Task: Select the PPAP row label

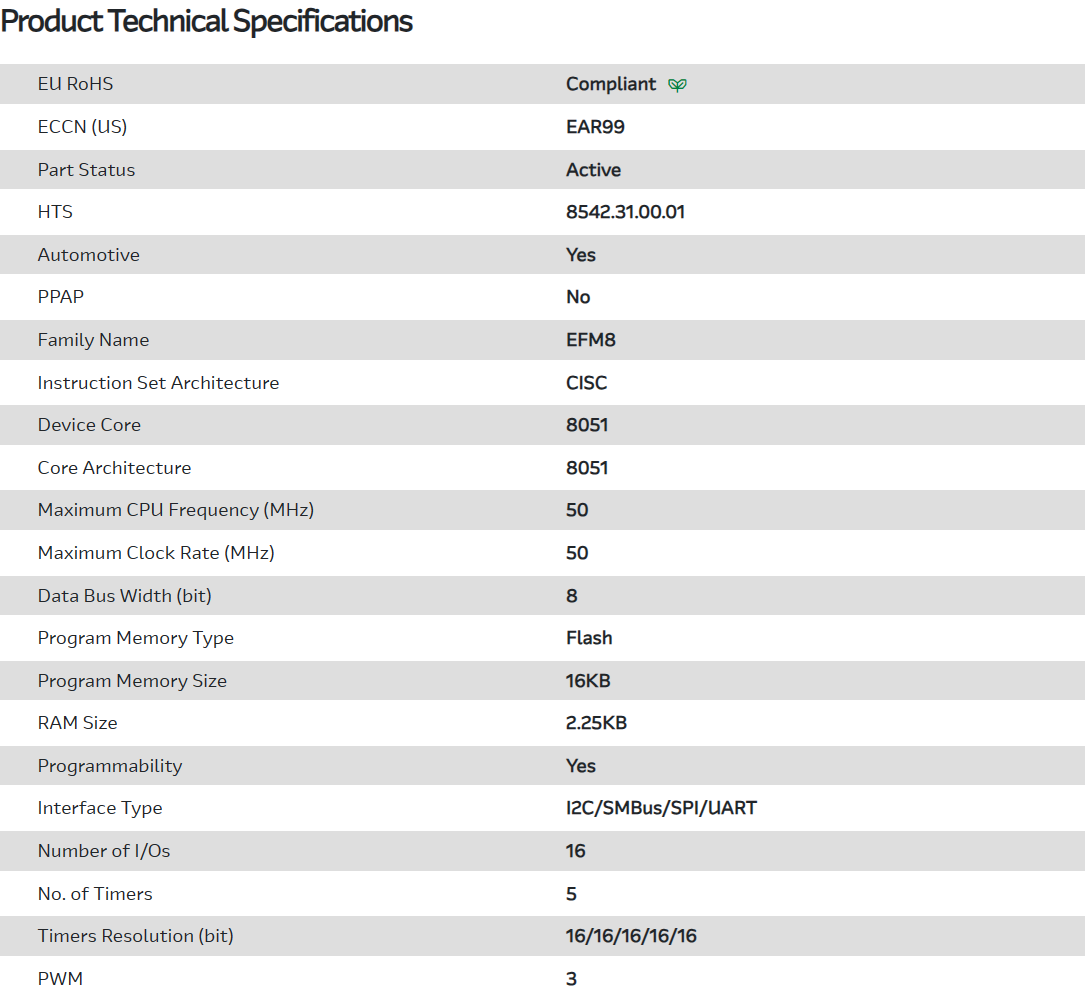Action: (60, 297)
